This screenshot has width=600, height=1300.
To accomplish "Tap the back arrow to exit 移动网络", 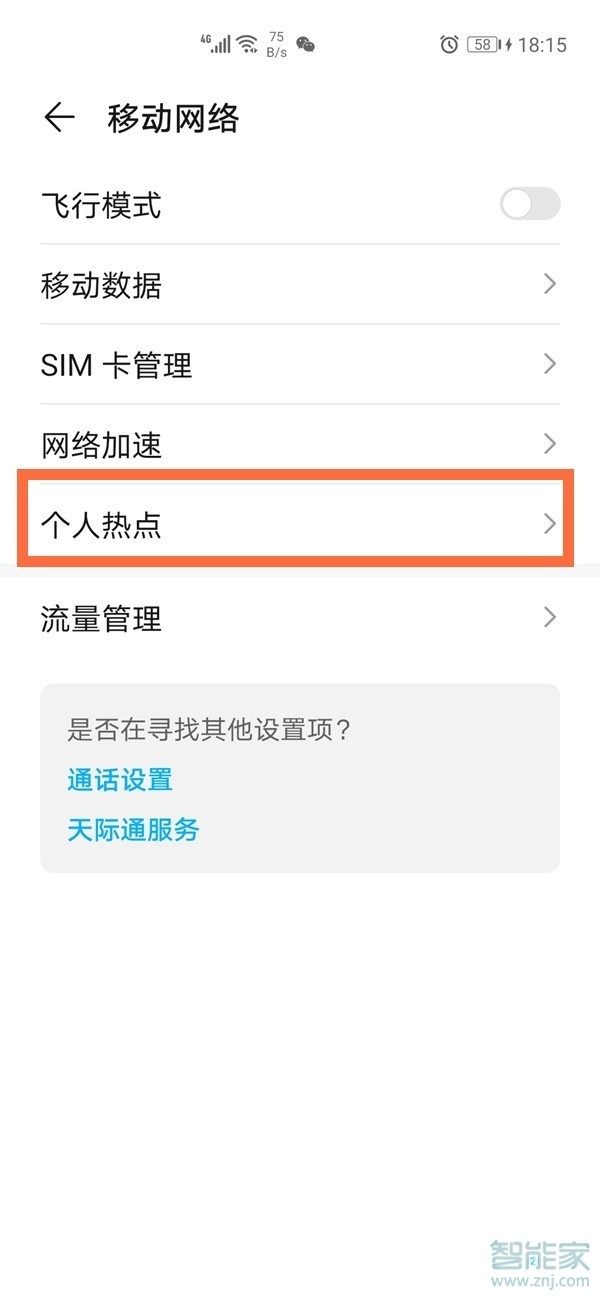I will pos(58,117).
